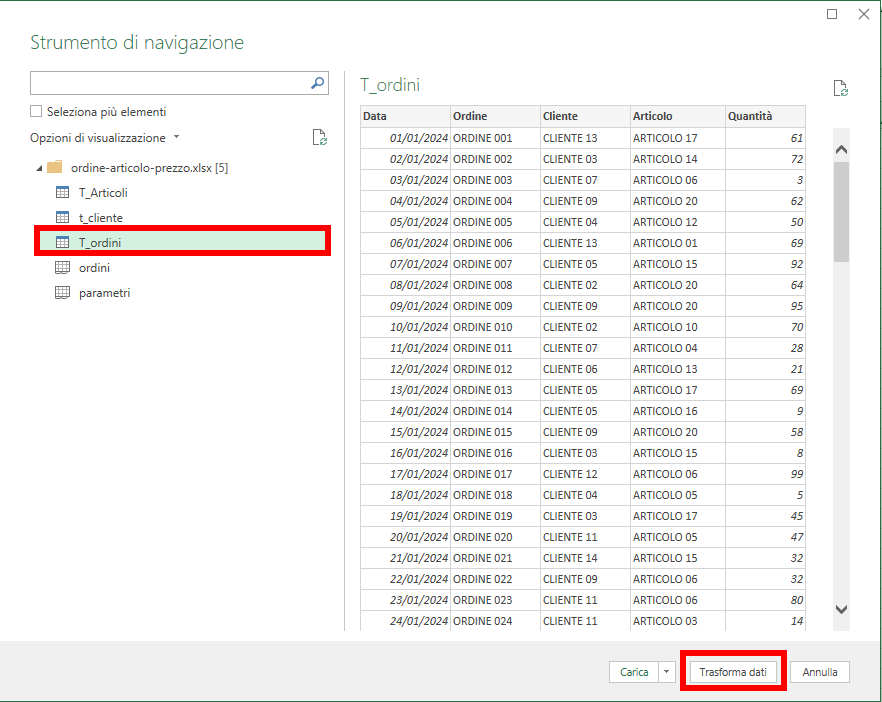
Task: Click date cell 14/01/2024
Action: tap(406, 411)
